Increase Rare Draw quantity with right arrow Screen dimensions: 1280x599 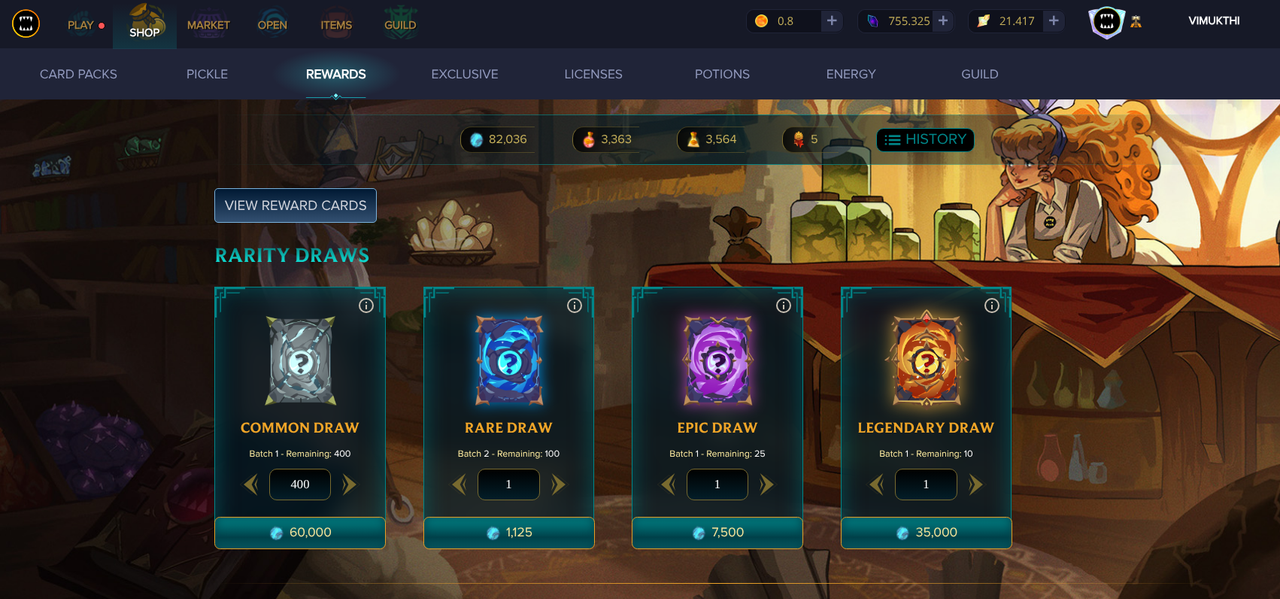558,485
